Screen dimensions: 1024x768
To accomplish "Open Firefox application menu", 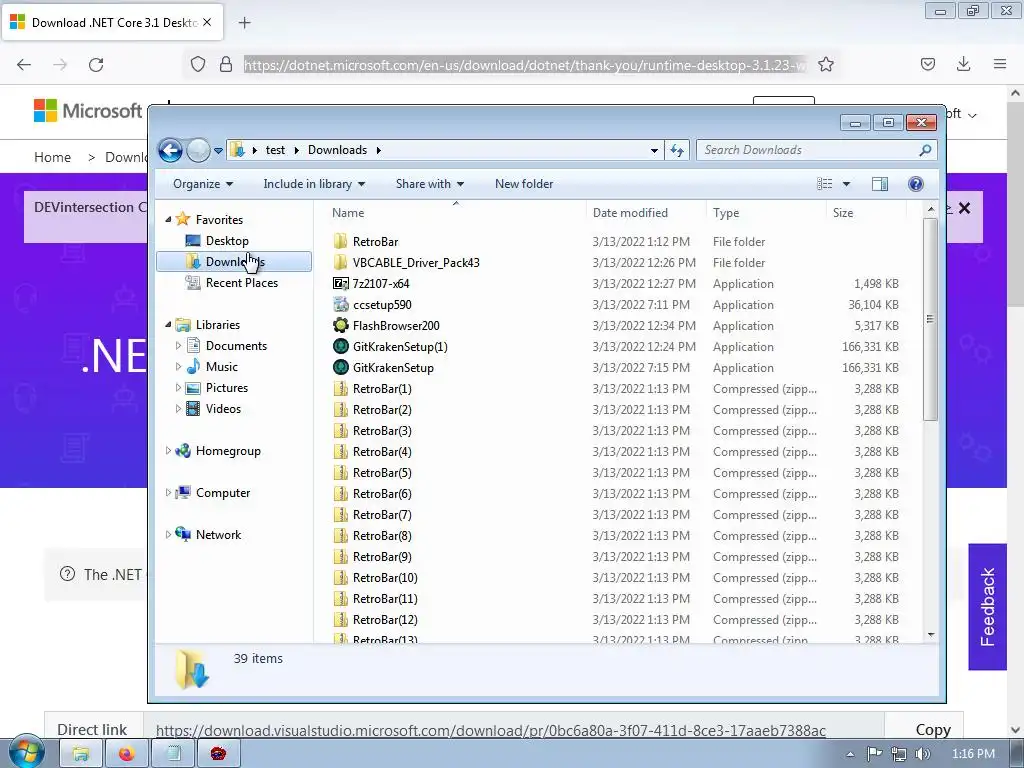I will (1000, 64).
